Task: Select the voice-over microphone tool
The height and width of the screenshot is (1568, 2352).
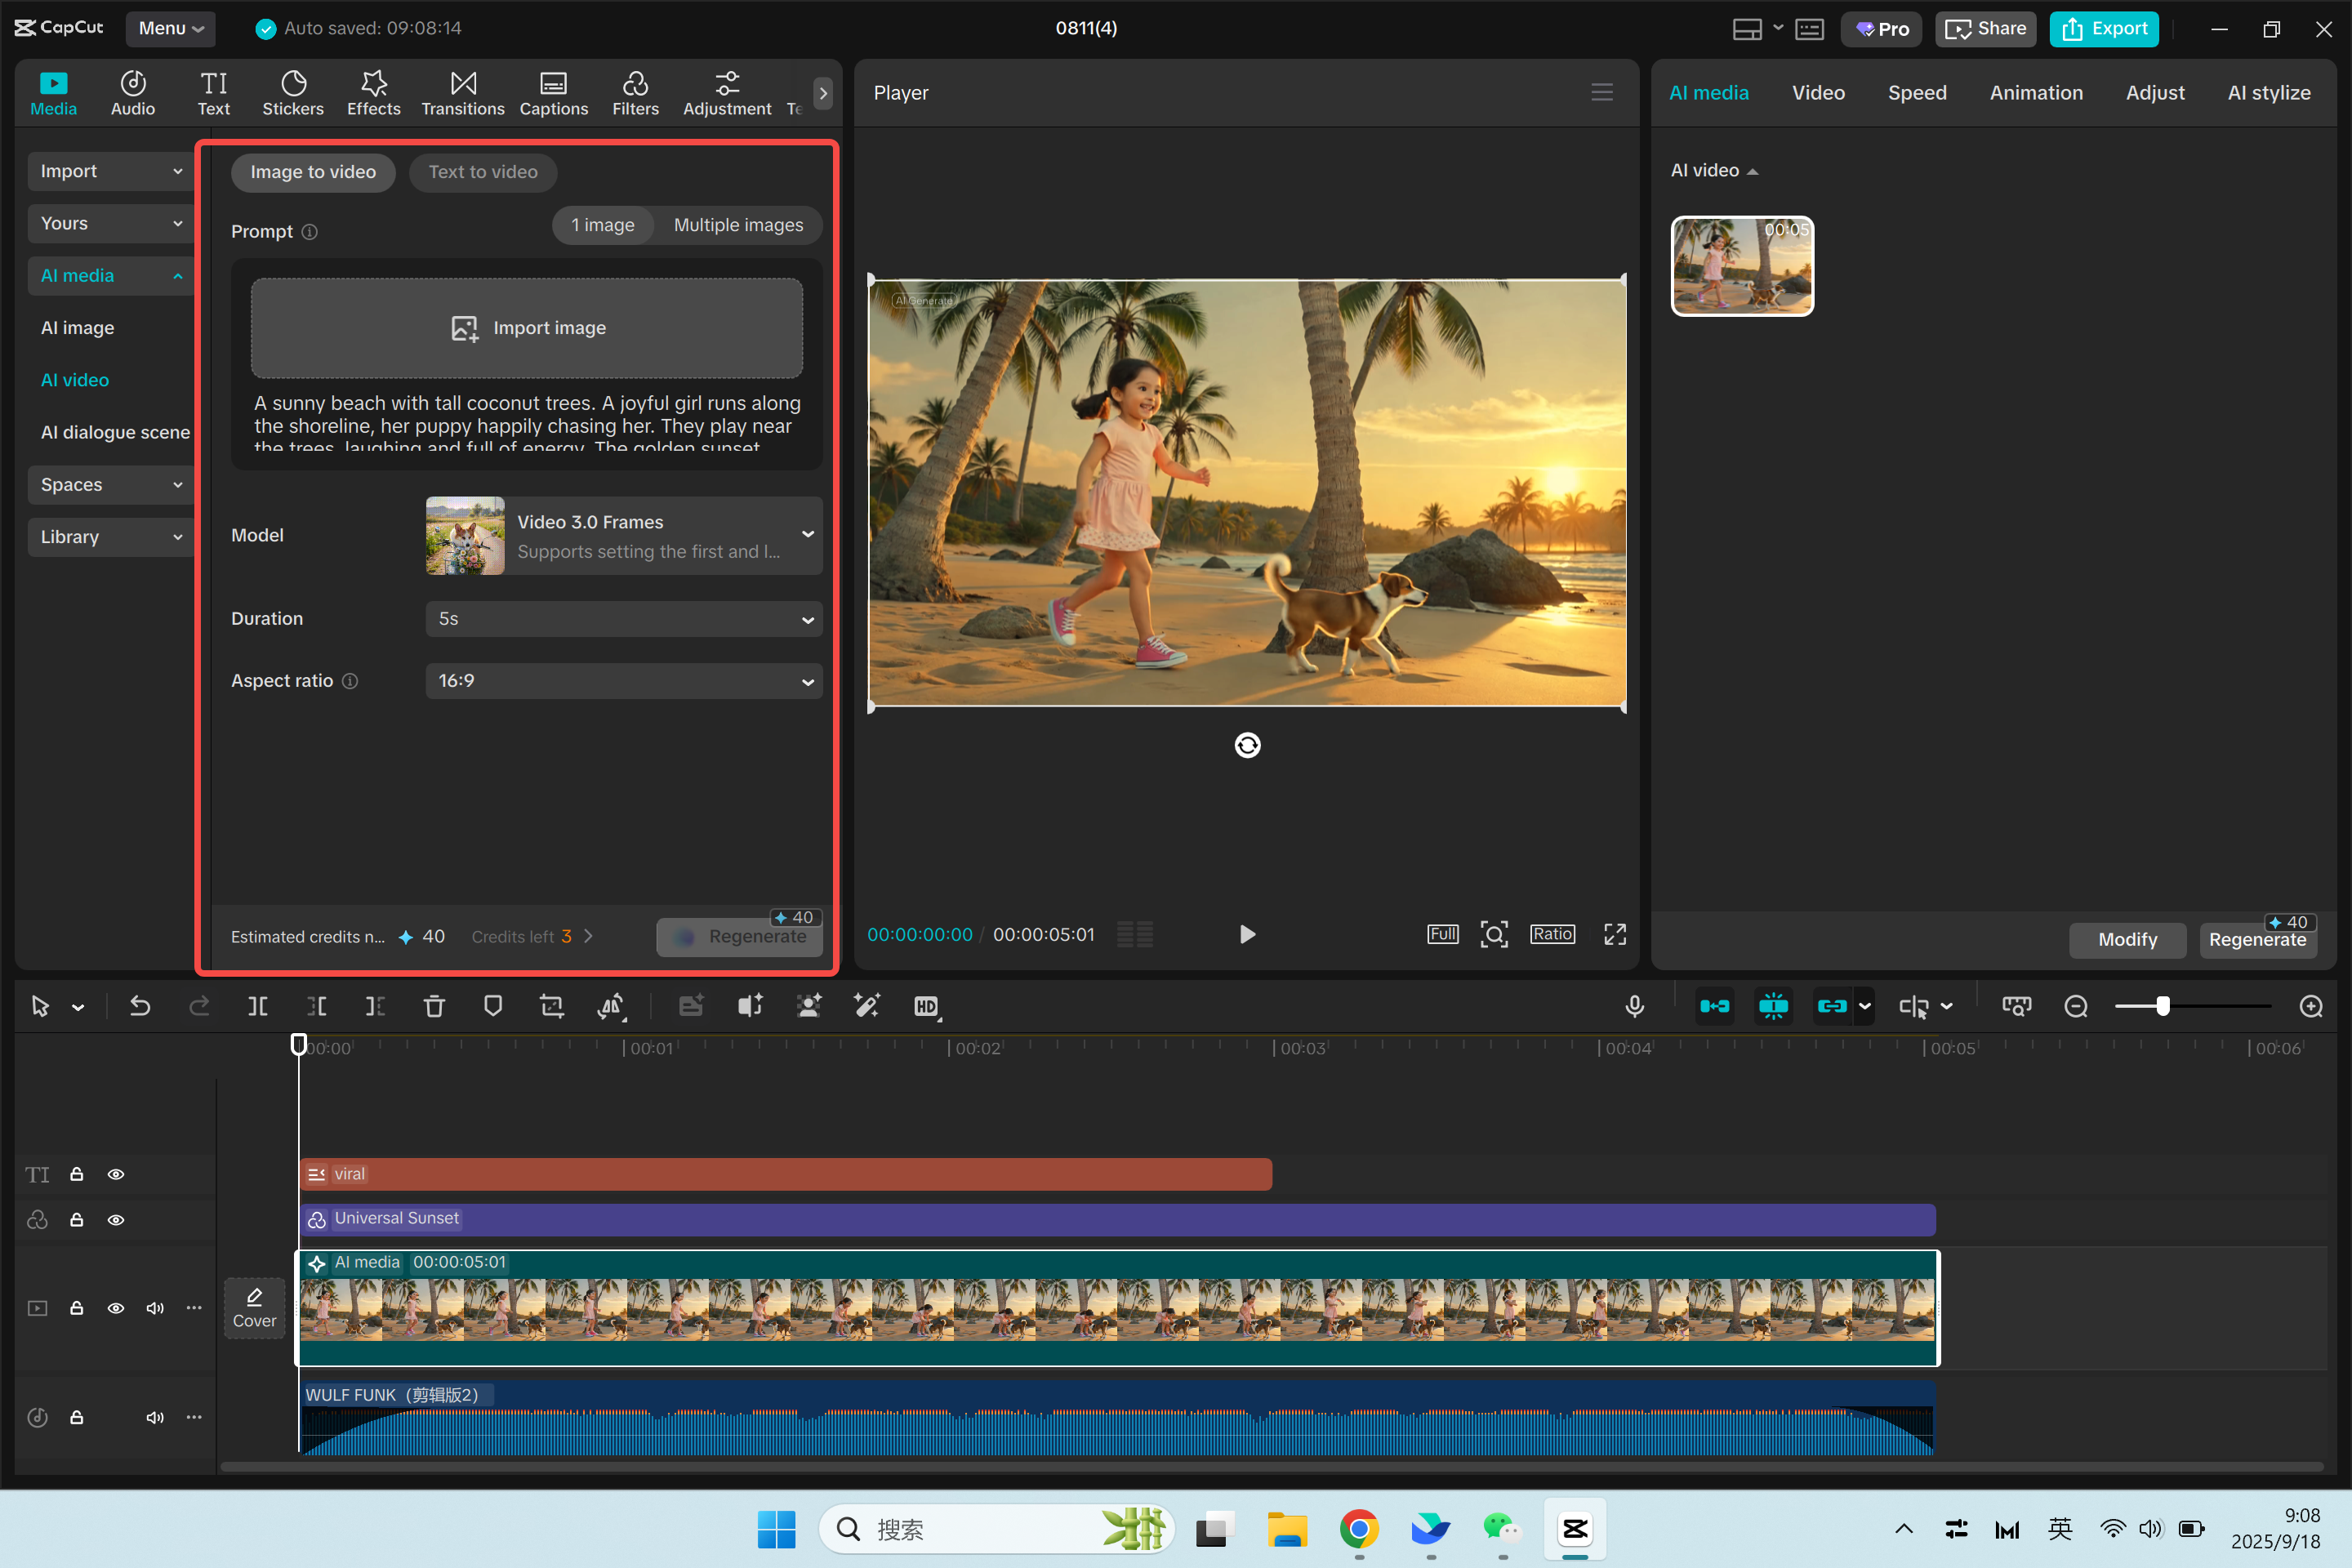Action: pyautogui.click(x=1634, y=1006)
